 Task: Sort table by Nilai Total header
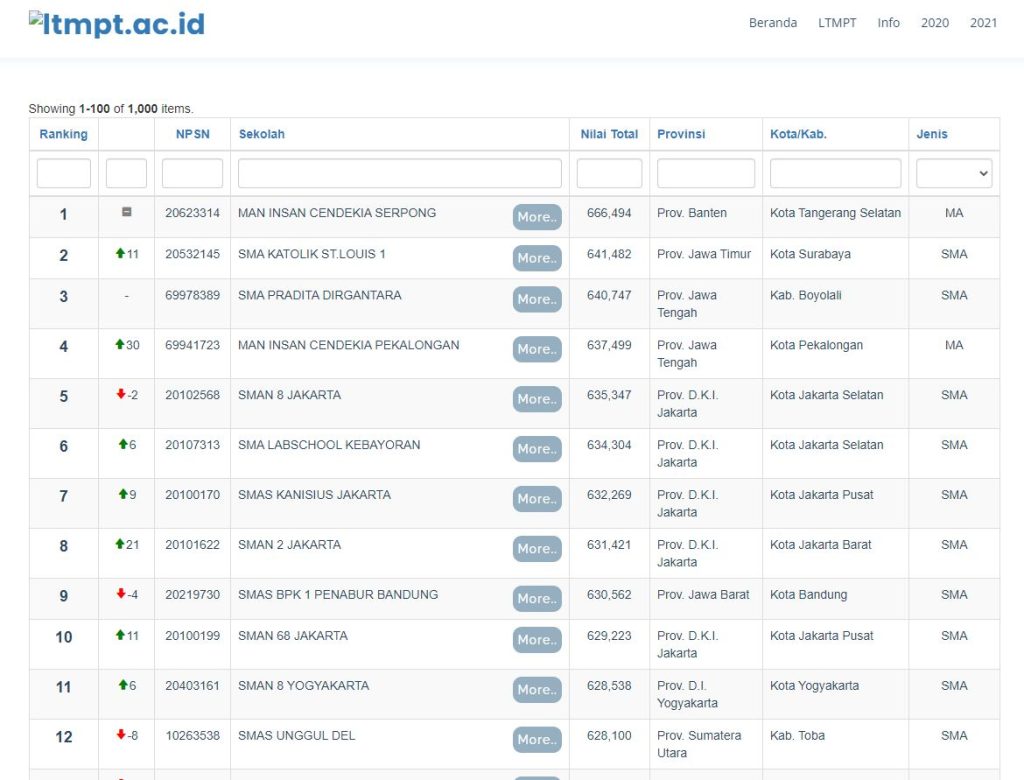coord(609,134)
